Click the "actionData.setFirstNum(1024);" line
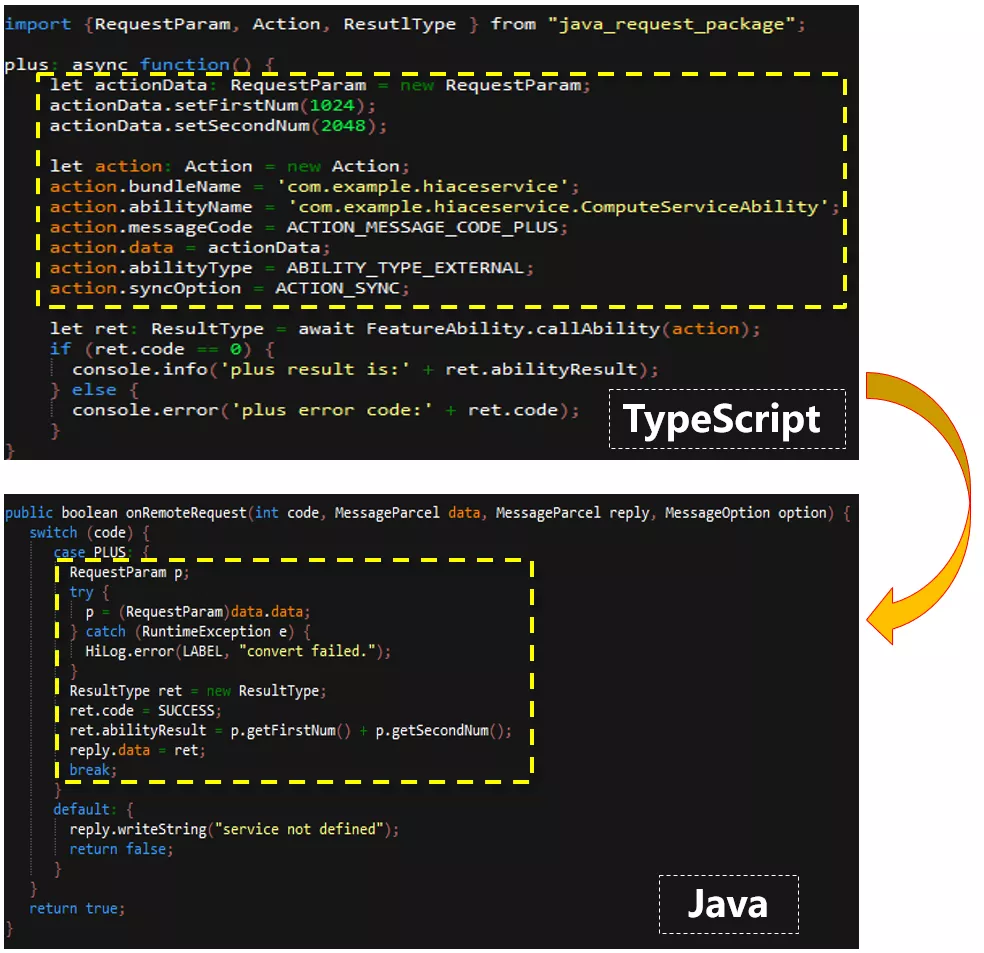 coord(213,105)
